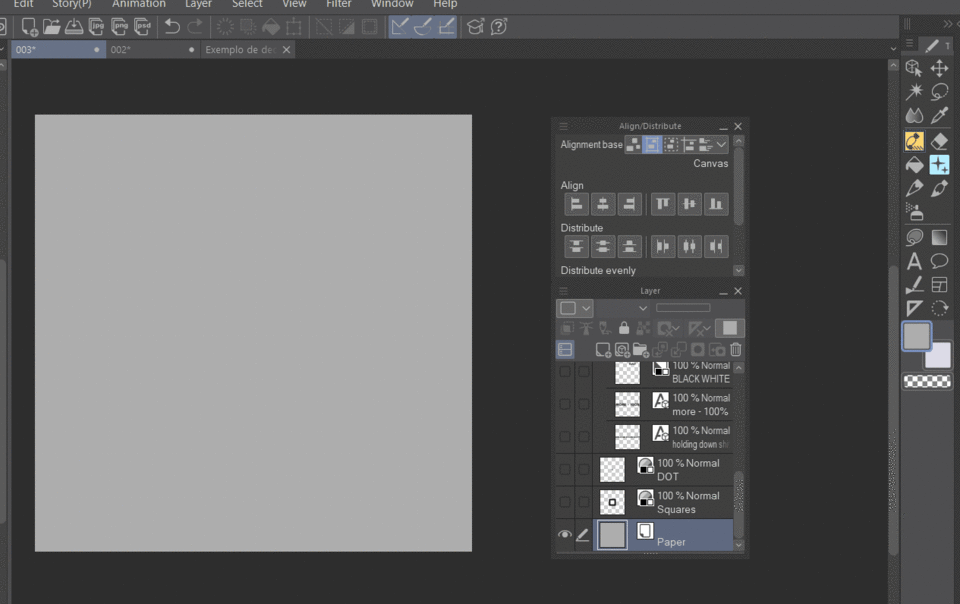Open the Filter menu

click(338, 5)
